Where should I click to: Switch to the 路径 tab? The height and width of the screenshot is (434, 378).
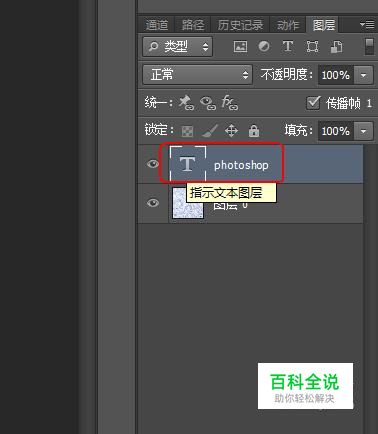(x=192, y=25)
